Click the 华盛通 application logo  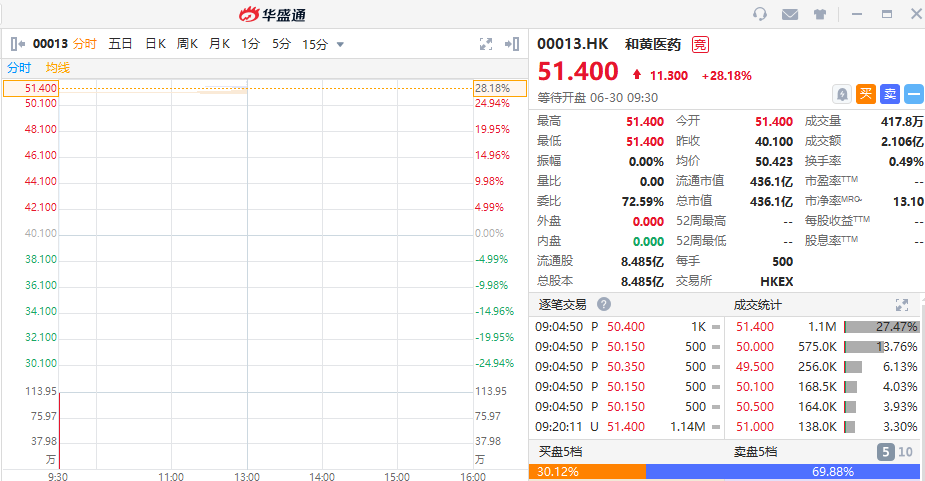coord(272,14)
